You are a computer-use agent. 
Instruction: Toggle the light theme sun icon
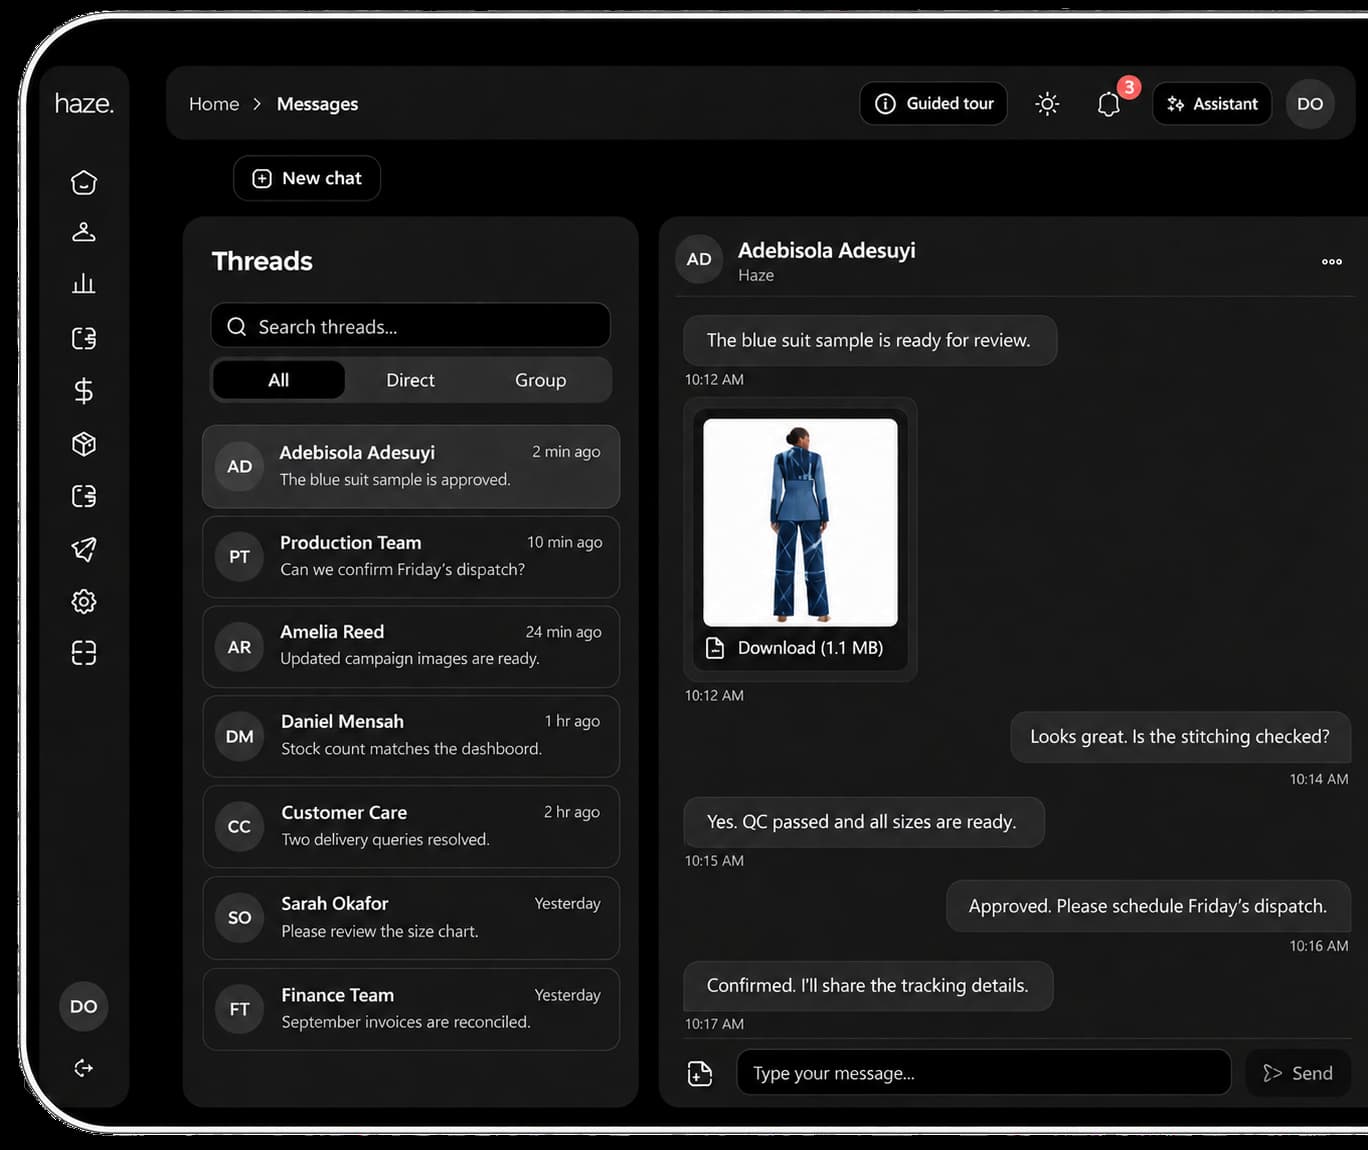coord(1047,104)
